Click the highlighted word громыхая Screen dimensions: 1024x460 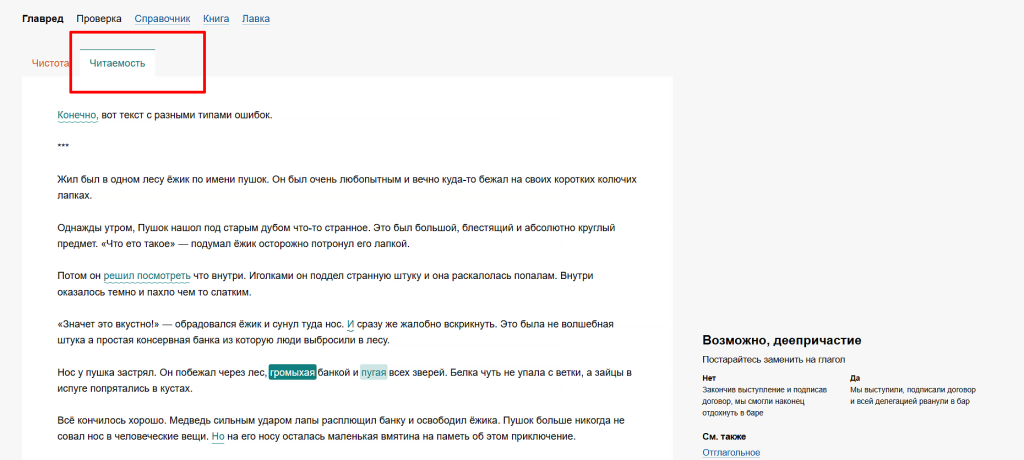[x=292, y=373]
